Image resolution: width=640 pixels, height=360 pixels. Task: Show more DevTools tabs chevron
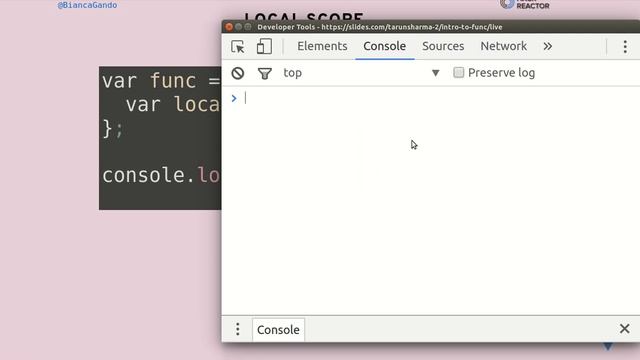[547, 46]
